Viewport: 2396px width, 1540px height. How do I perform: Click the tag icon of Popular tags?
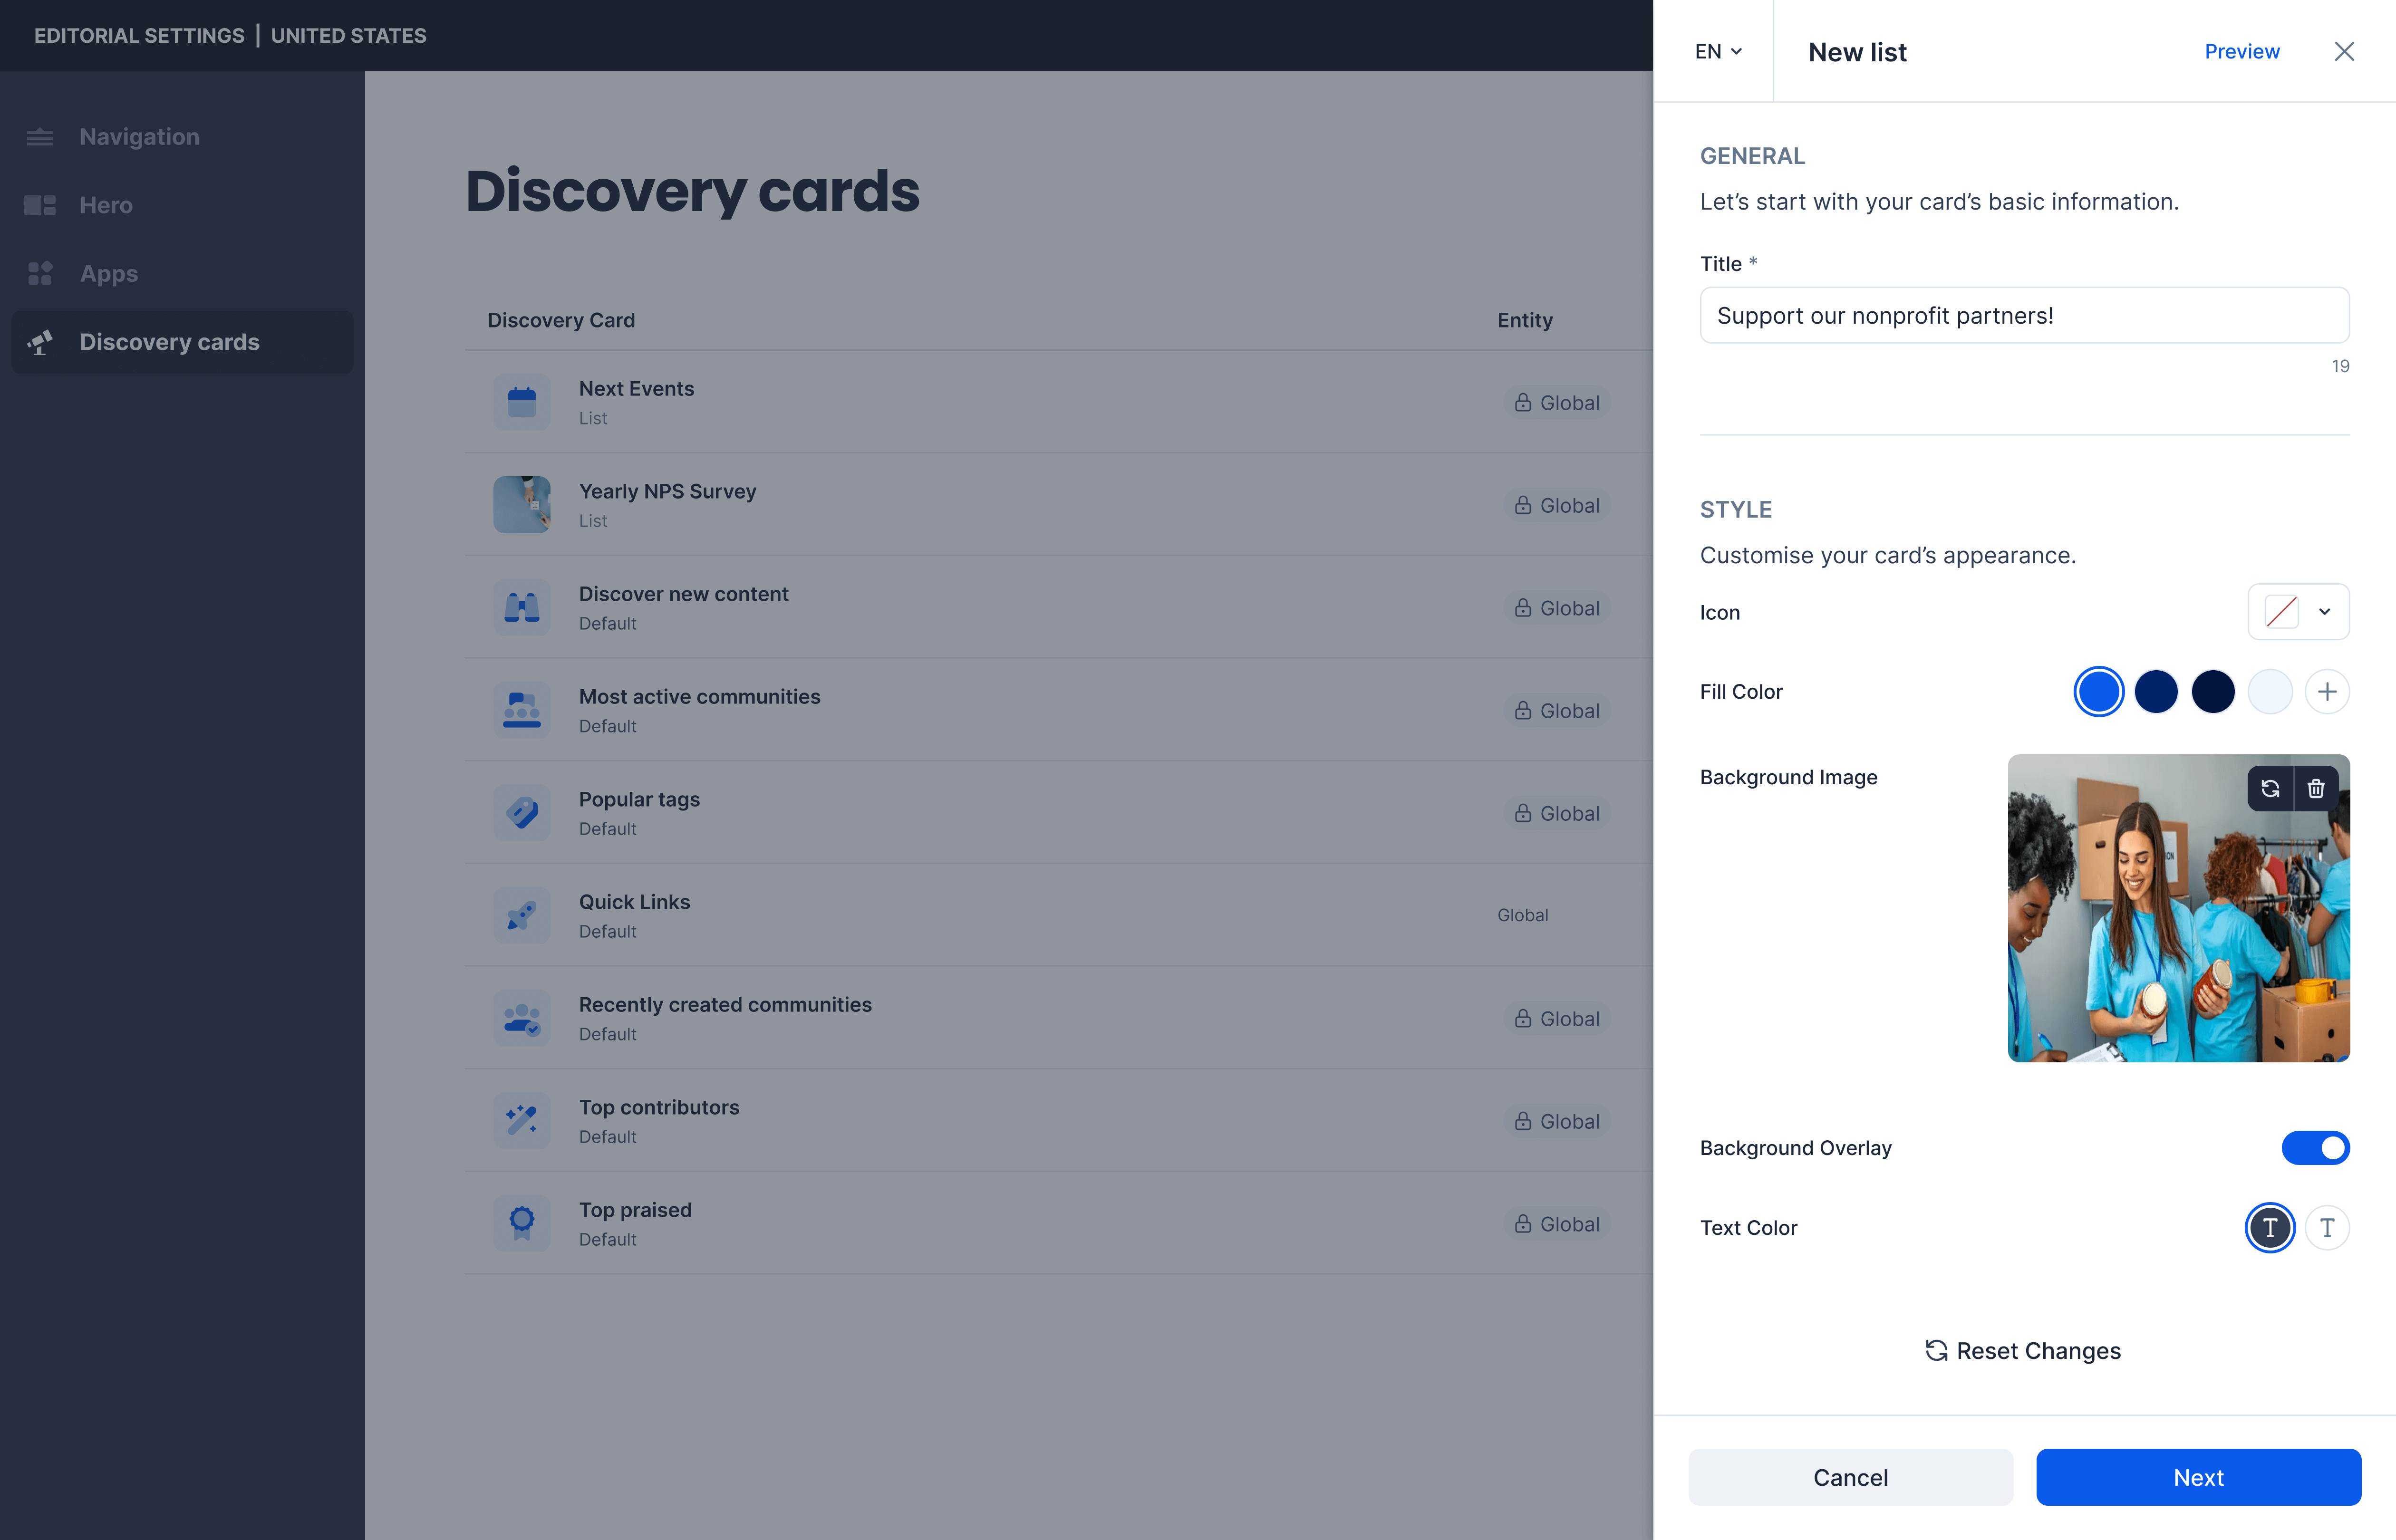click(x=522, y=813)
